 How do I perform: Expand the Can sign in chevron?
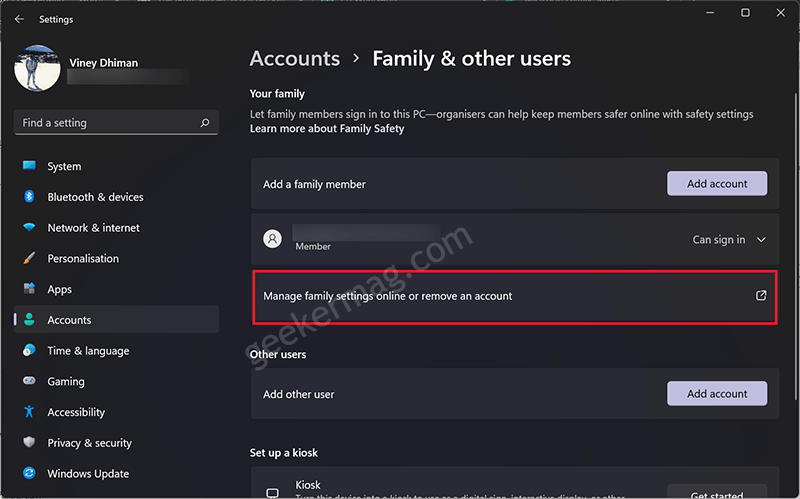[x=761, y=239]
